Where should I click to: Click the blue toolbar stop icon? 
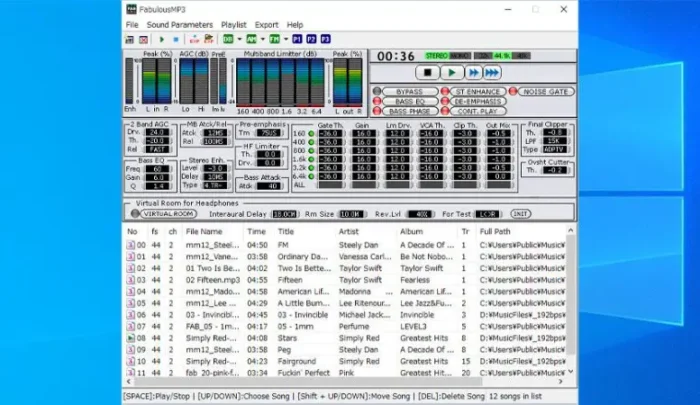point(175,39)
